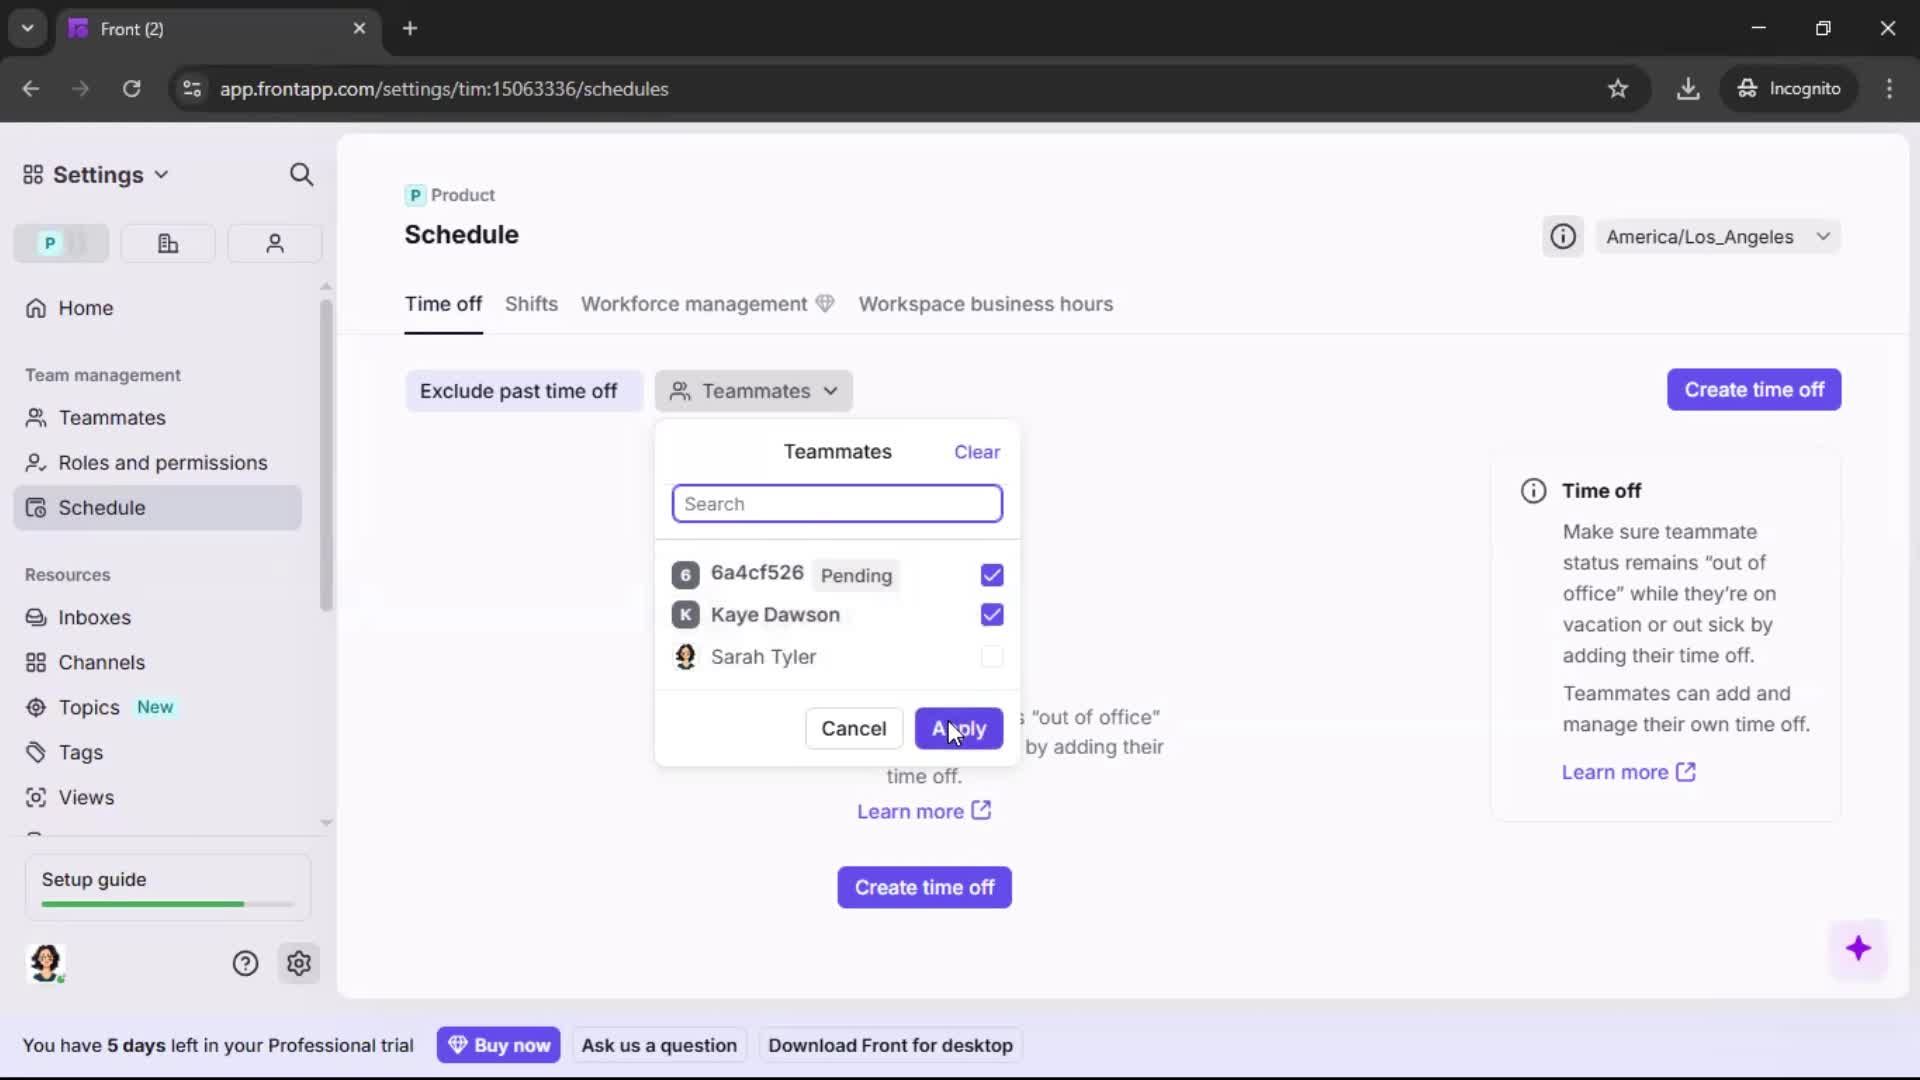Click the teammate search field

point(837,503)
